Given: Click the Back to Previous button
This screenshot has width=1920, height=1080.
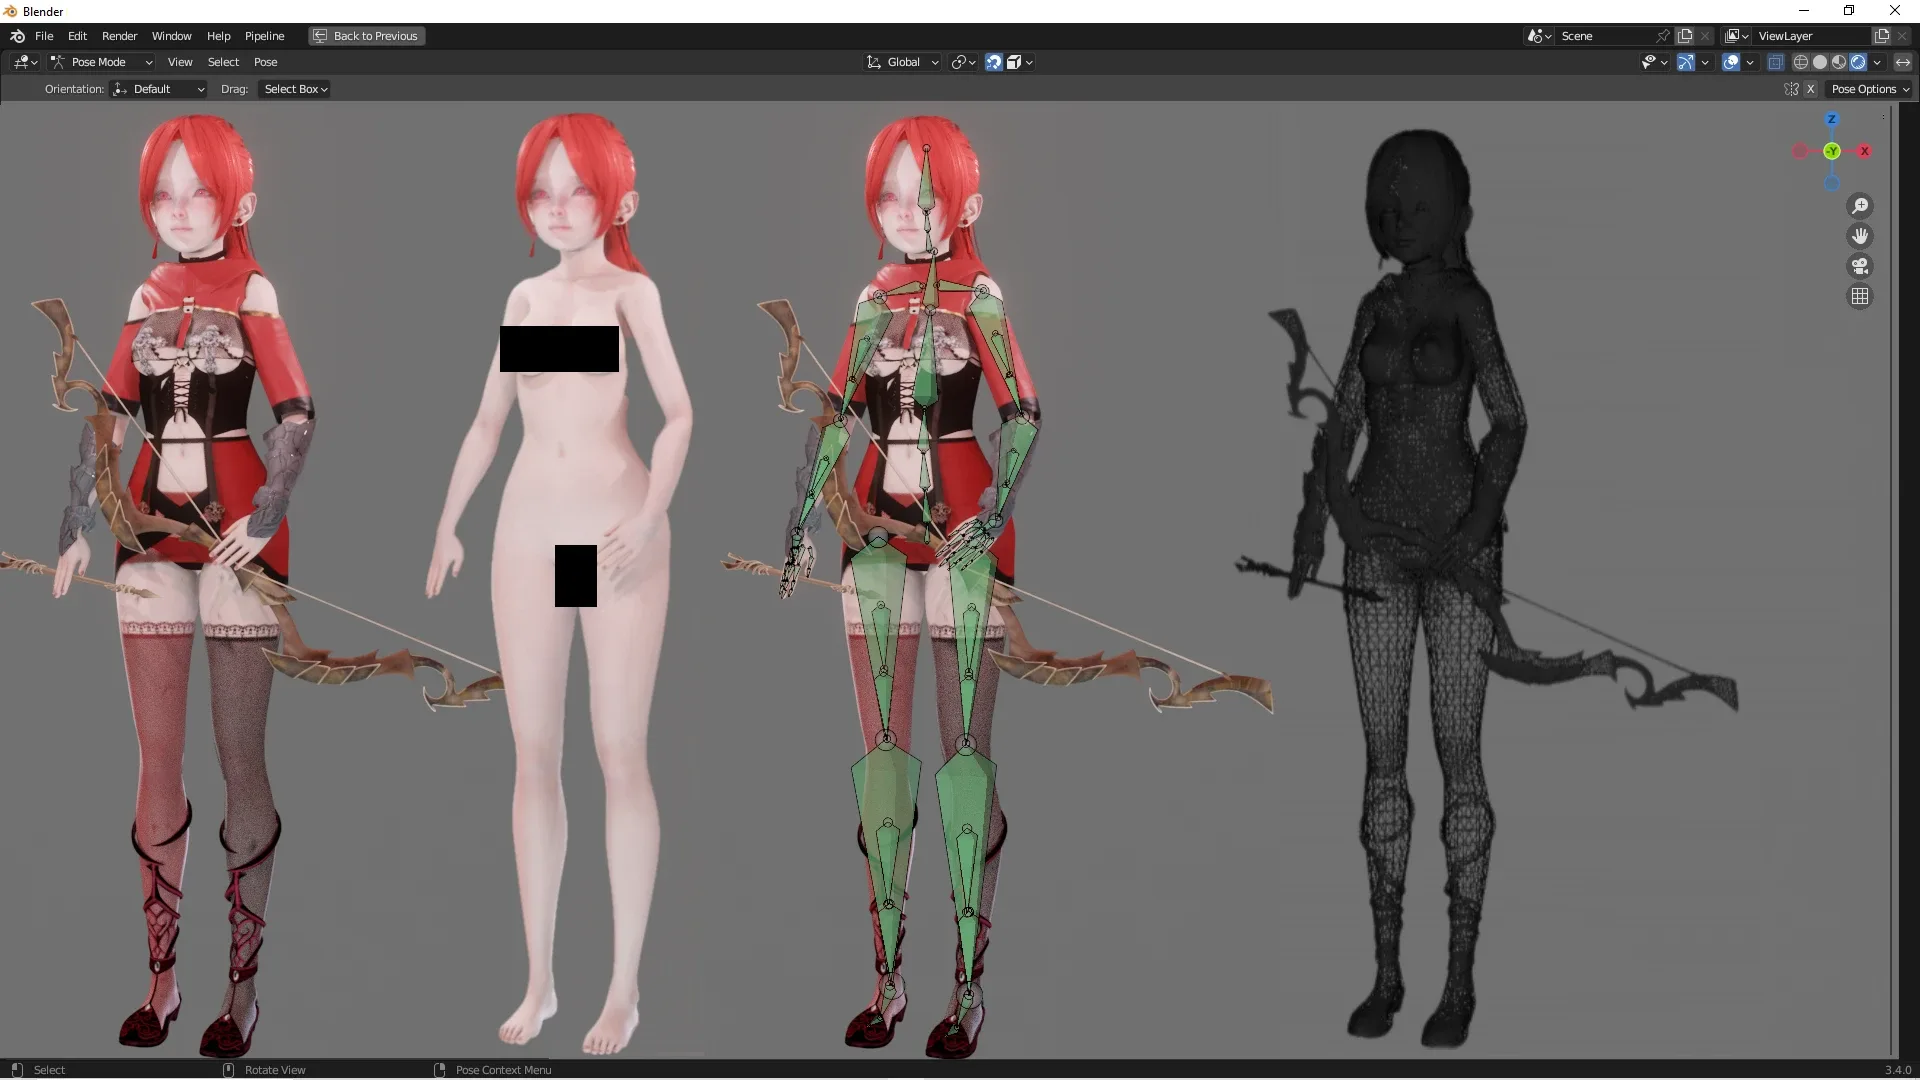Looking at the screenshot, I should (366, 36).
